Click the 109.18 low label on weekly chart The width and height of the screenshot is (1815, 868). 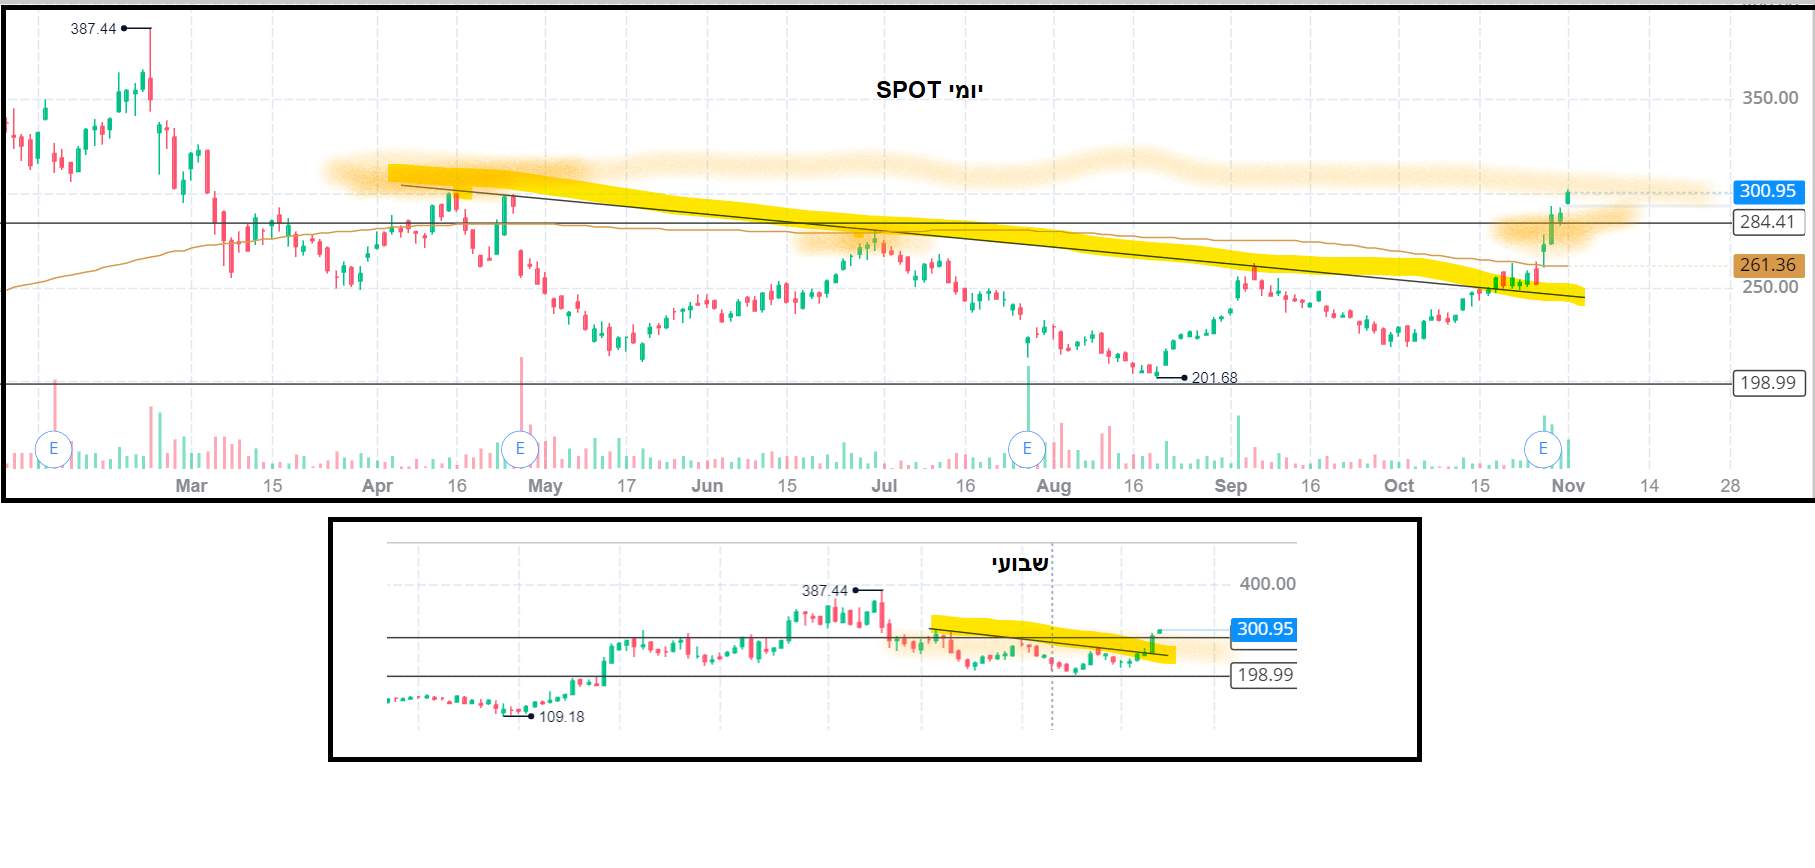[561, 717]
